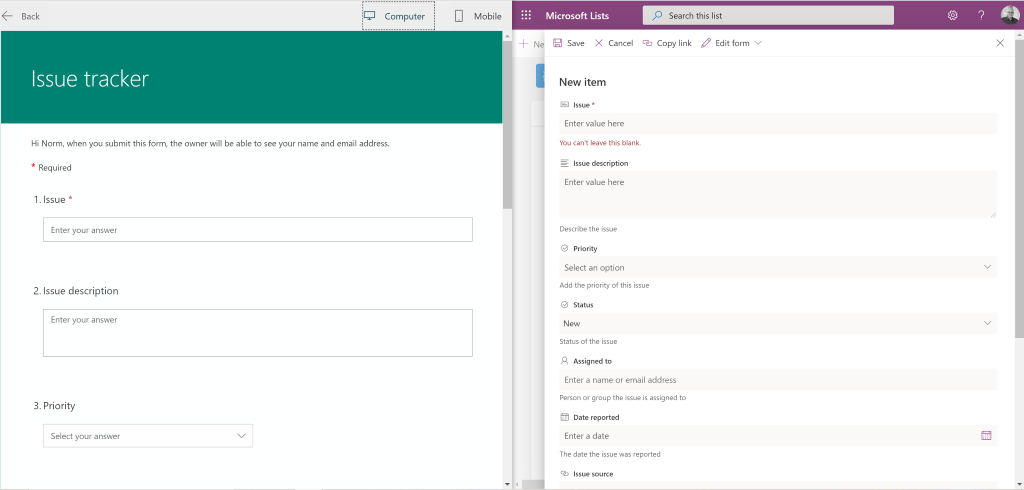1024x490 pixels.
Task: Open the calendar picker icon
Action: pos(986,436)
